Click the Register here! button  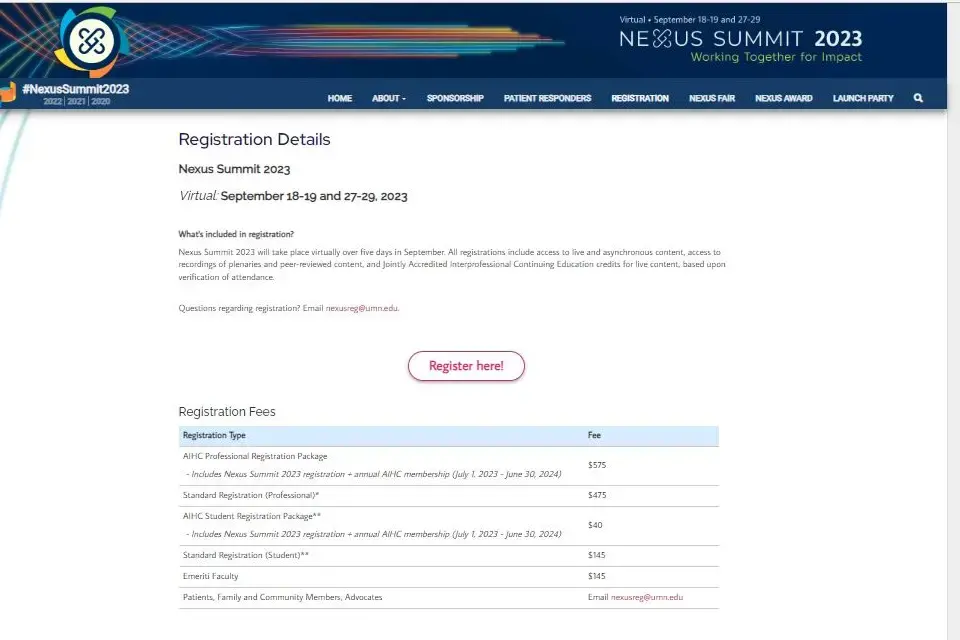click(466, 366)
